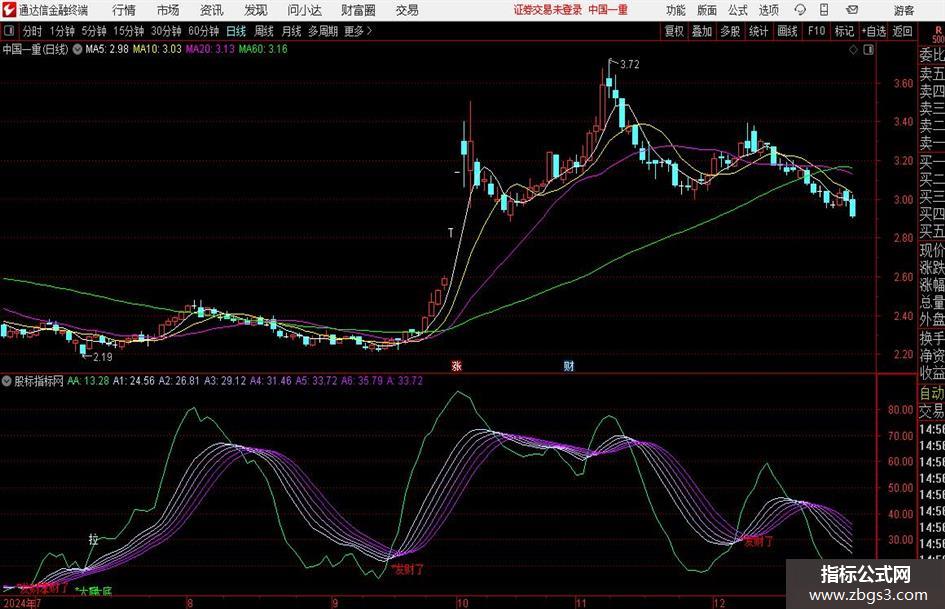Select the 日线 daily period tab
This screenshot has width=945, height=609.
point(236,31)
